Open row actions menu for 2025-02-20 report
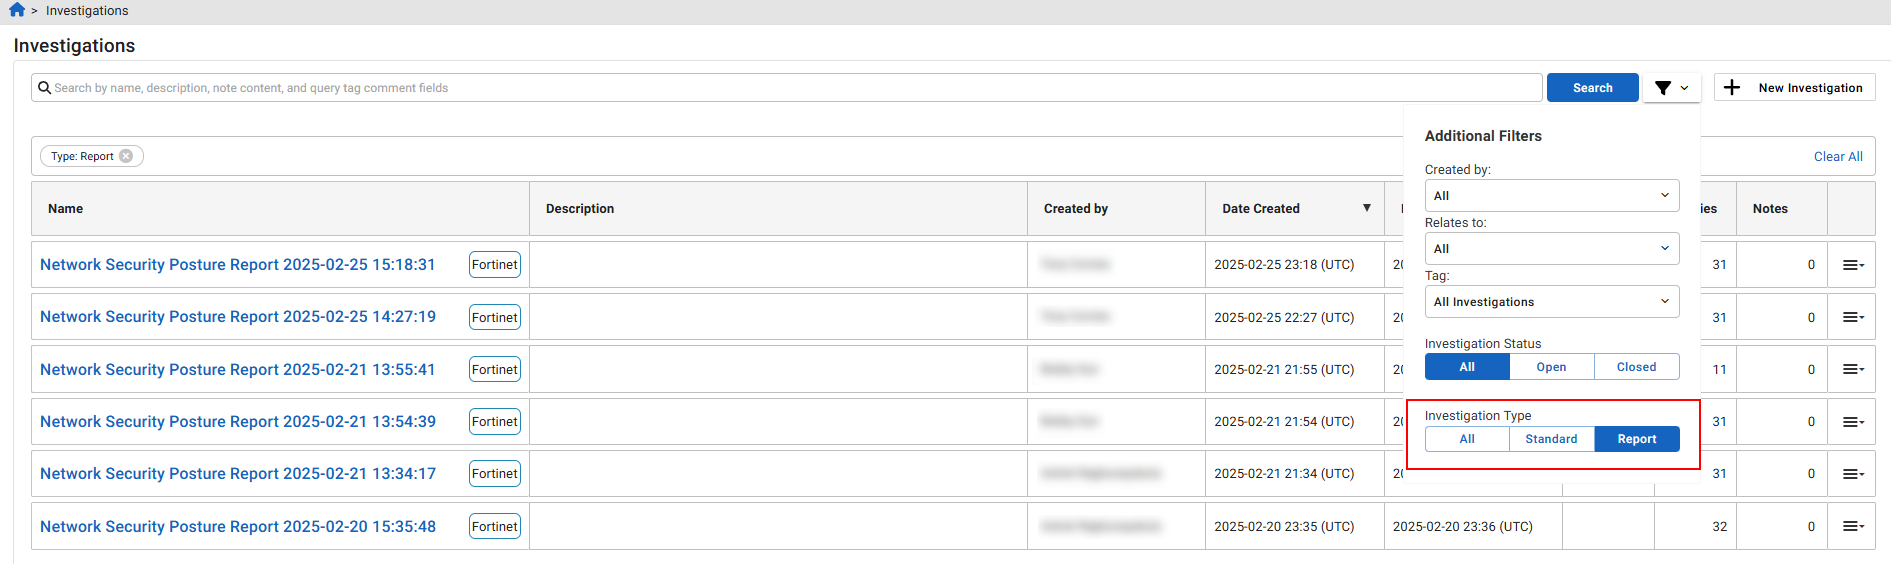Screen dimensions: 1891x564 click(1852, 526)
